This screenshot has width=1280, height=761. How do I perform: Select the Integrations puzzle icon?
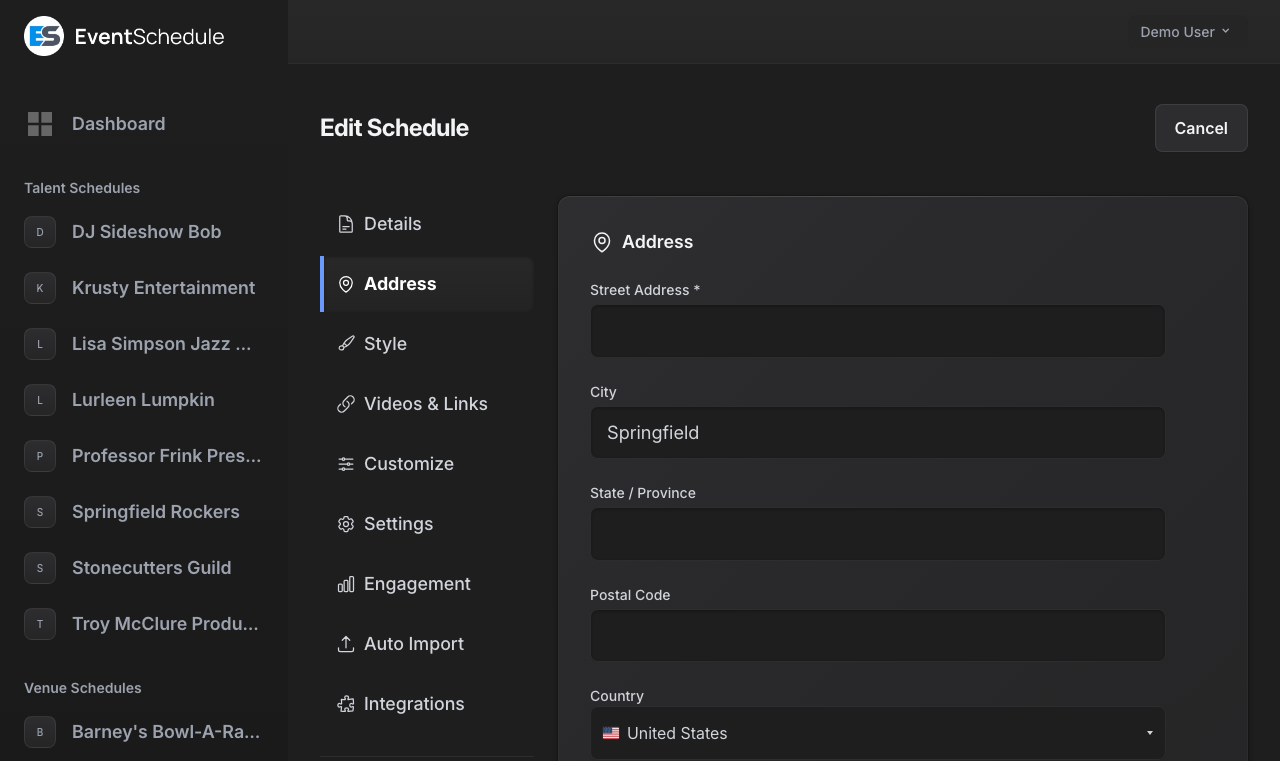[346, 704]
